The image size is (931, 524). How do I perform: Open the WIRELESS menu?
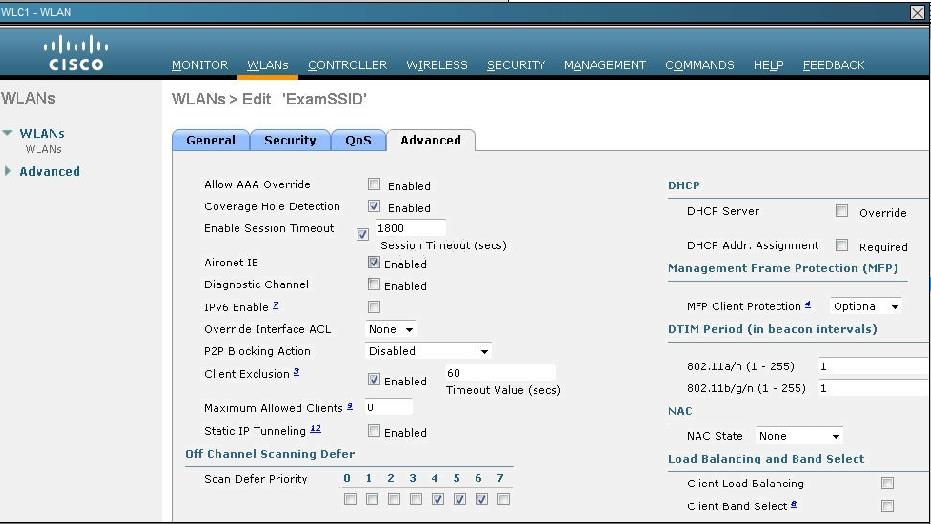coord(437,65)
